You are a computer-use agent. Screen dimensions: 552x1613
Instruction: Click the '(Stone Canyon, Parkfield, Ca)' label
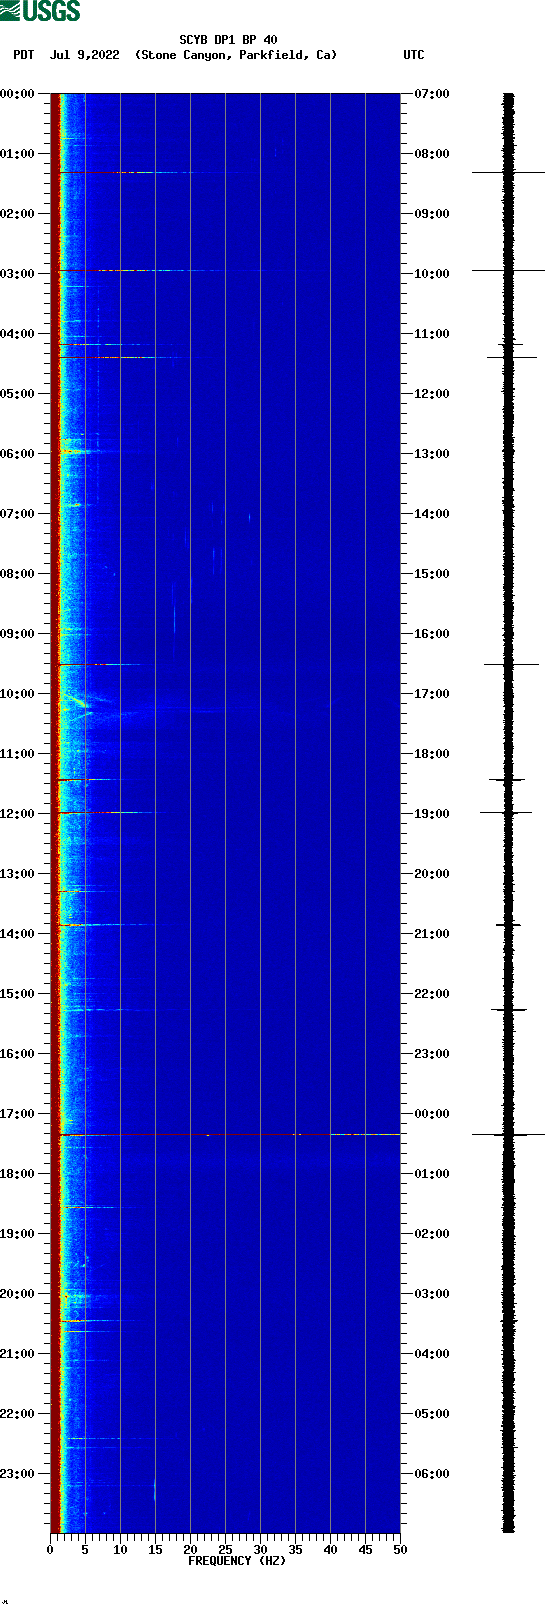(236, 55)
